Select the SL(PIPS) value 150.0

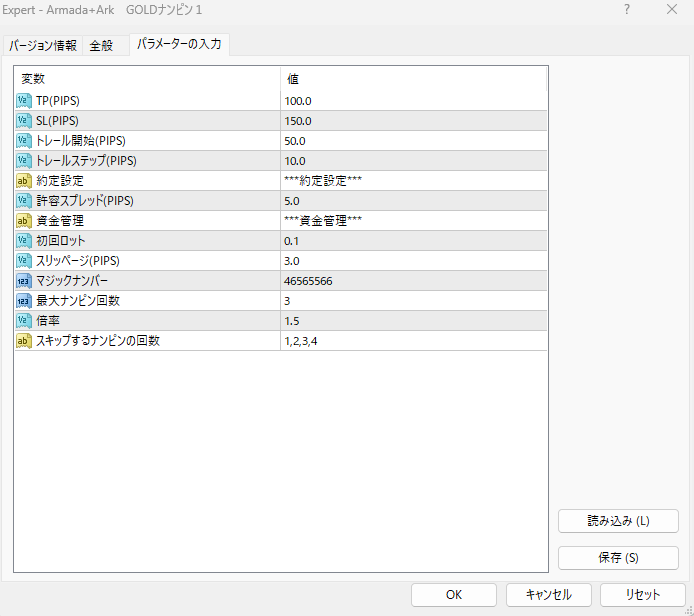pyautogui.click(x=298, y=121)
